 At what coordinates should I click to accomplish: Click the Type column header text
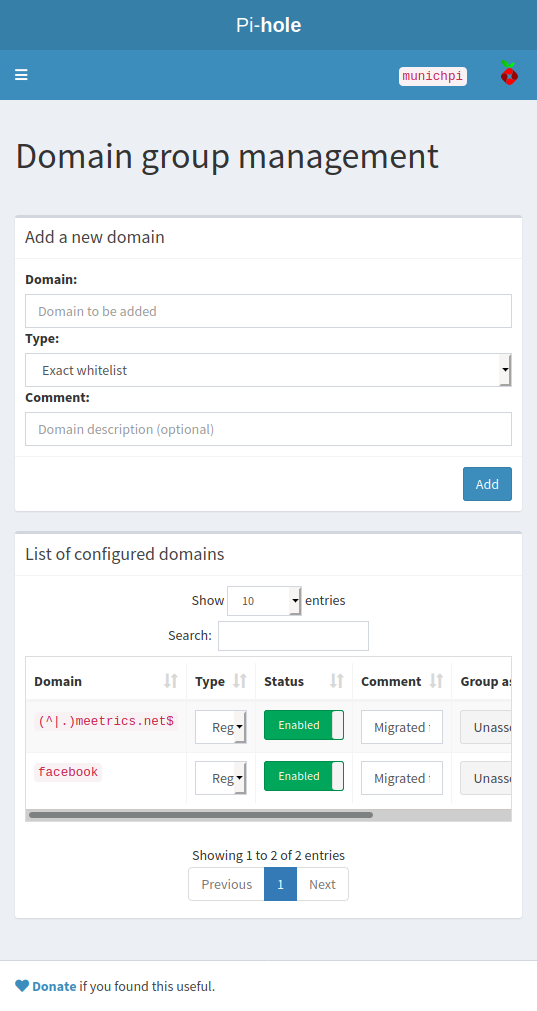pos(210,682)
